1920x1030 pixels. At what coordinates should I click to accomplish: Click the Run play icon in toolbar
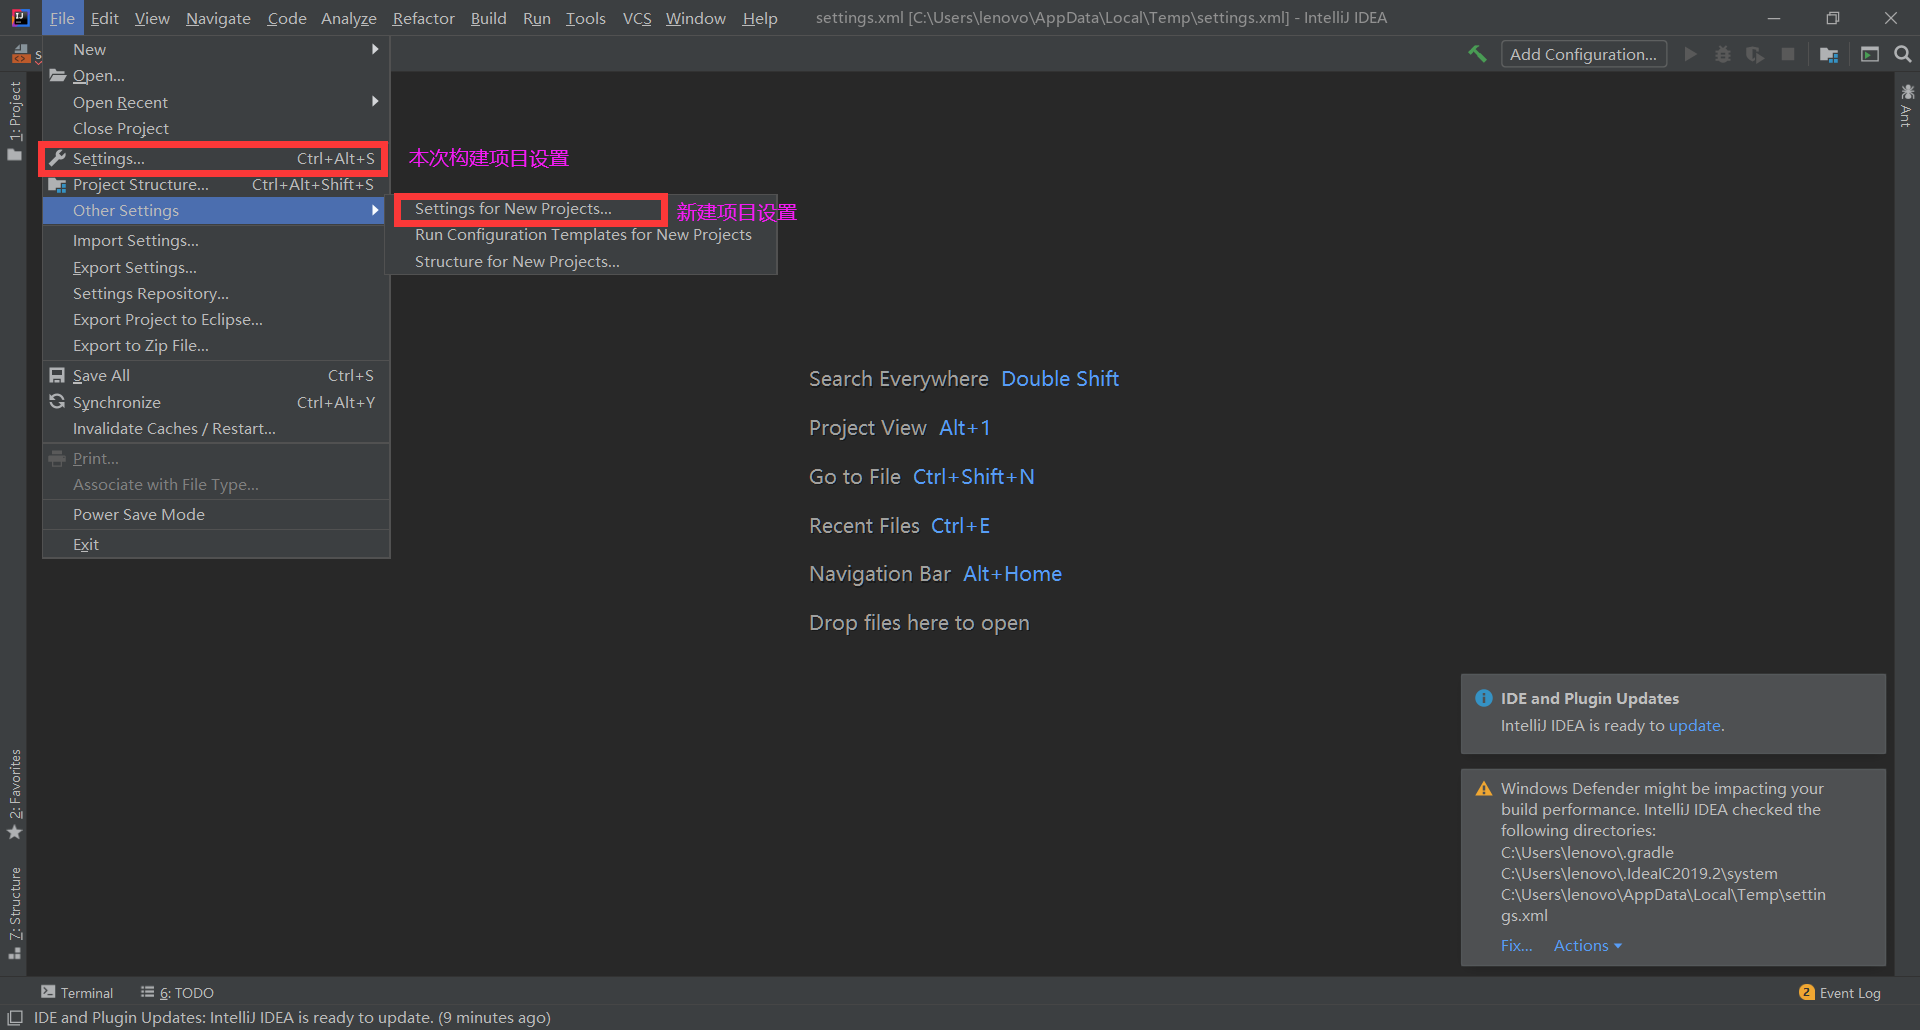click(x=1690, y=54)
